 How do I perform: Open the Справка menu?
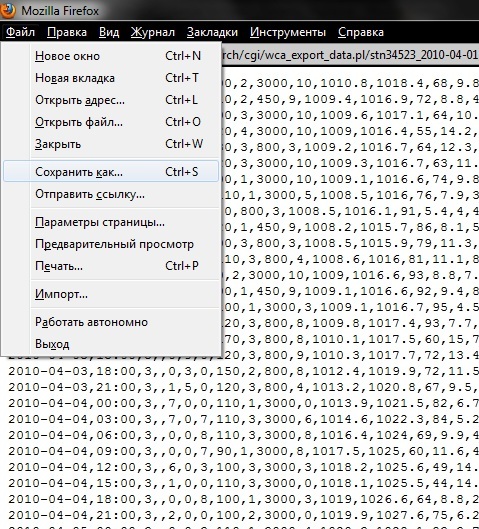click(x=361, y=32)
